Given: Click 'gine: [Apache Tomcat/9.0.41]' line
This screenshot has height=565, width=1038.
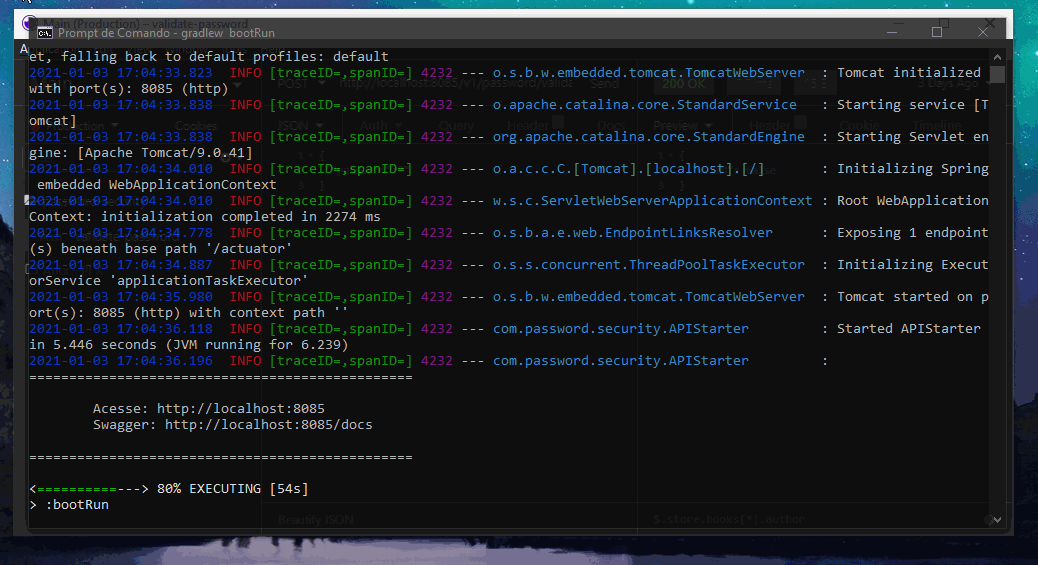Looking at the screenshot, I should 141,152.
